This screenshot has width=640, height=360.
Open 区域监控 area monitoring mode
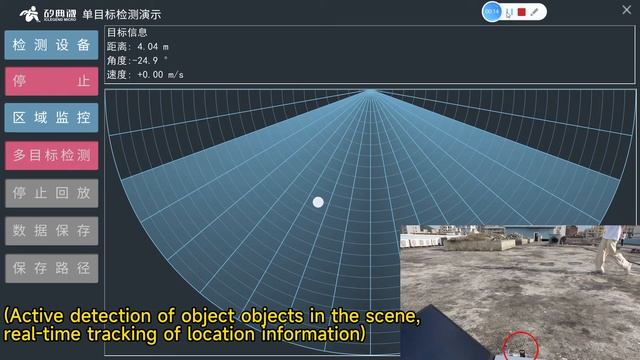51,118
